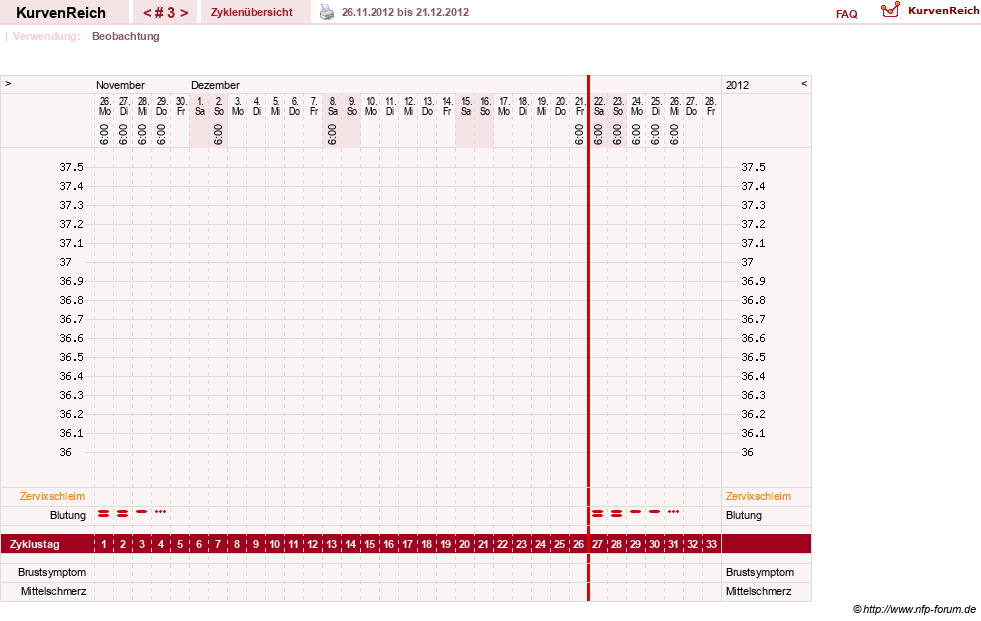
Task: Select cycle day 1 in Zyklustag row
Action: 104,544
